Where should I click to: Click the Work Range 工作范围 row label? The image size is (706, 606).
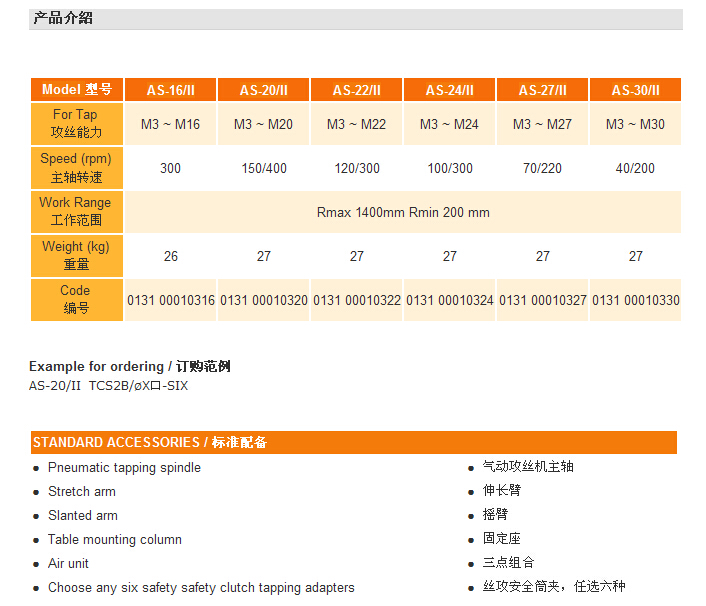(x=76, y=211)
